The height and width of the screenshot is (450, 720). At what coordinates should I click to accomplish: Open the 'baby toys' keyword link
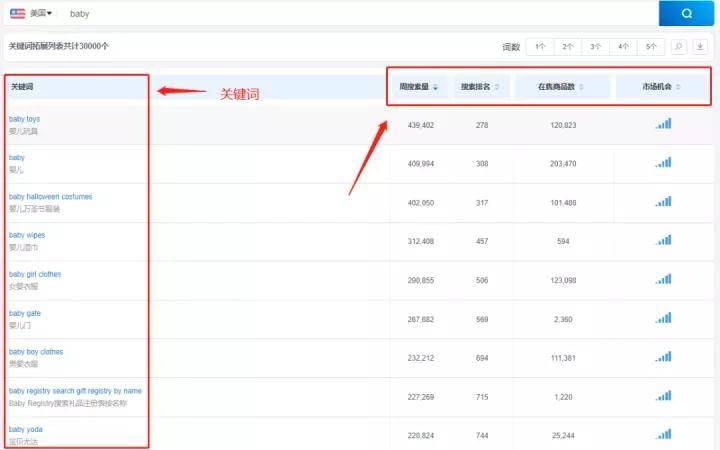(24, 119)
